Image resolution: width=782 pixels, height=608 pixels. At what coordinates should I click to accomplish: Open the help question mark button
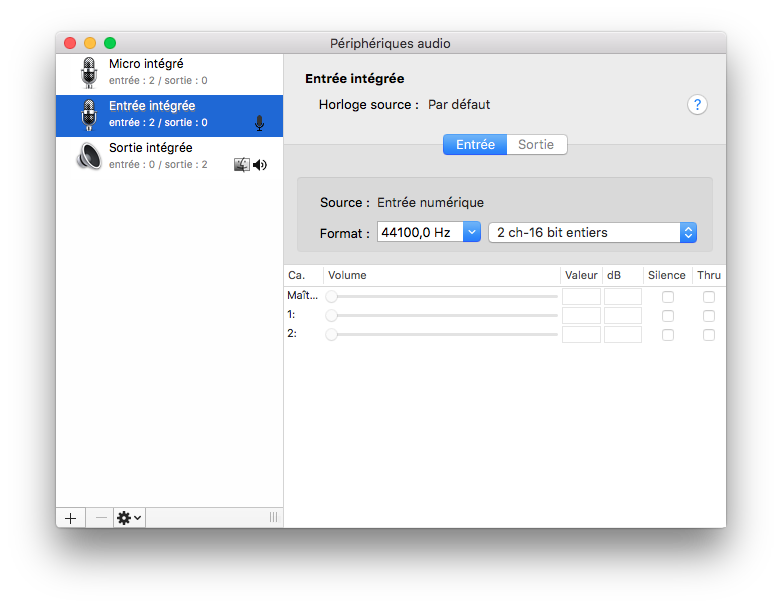coord(697,105)
